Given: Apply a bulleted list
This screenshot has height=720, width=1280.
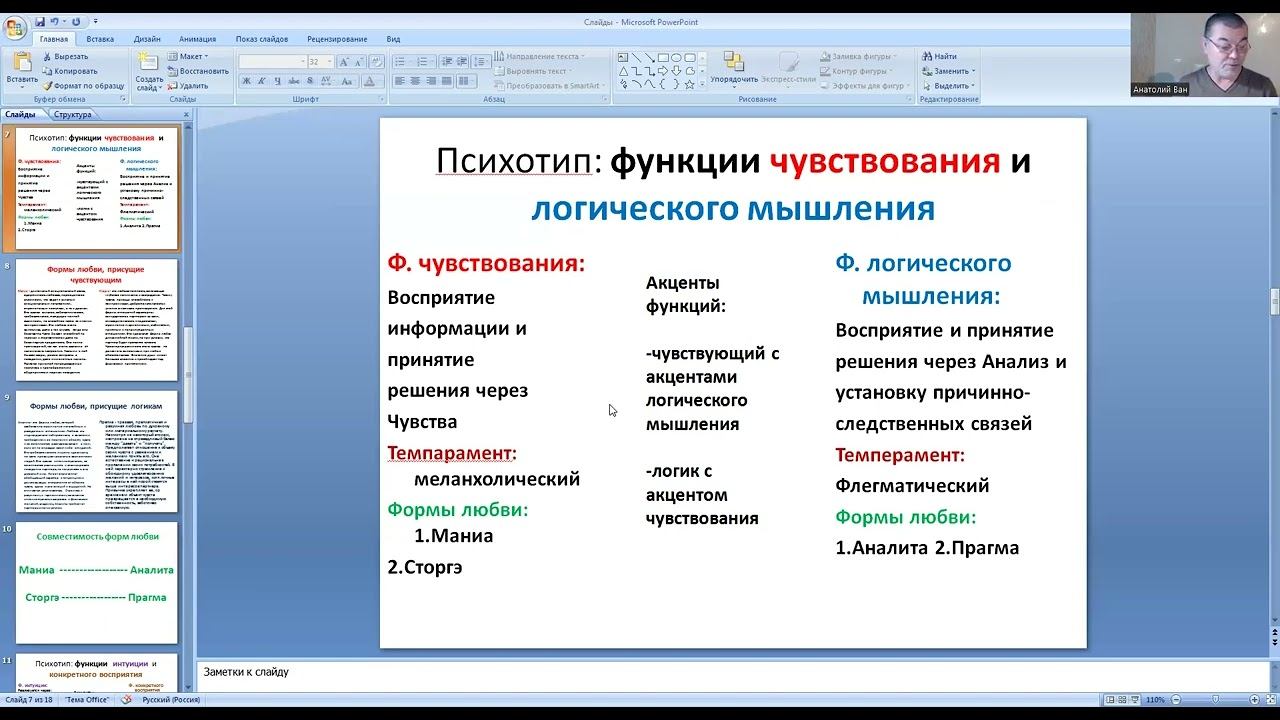Looking at the screenshot, I should (403, 62).
